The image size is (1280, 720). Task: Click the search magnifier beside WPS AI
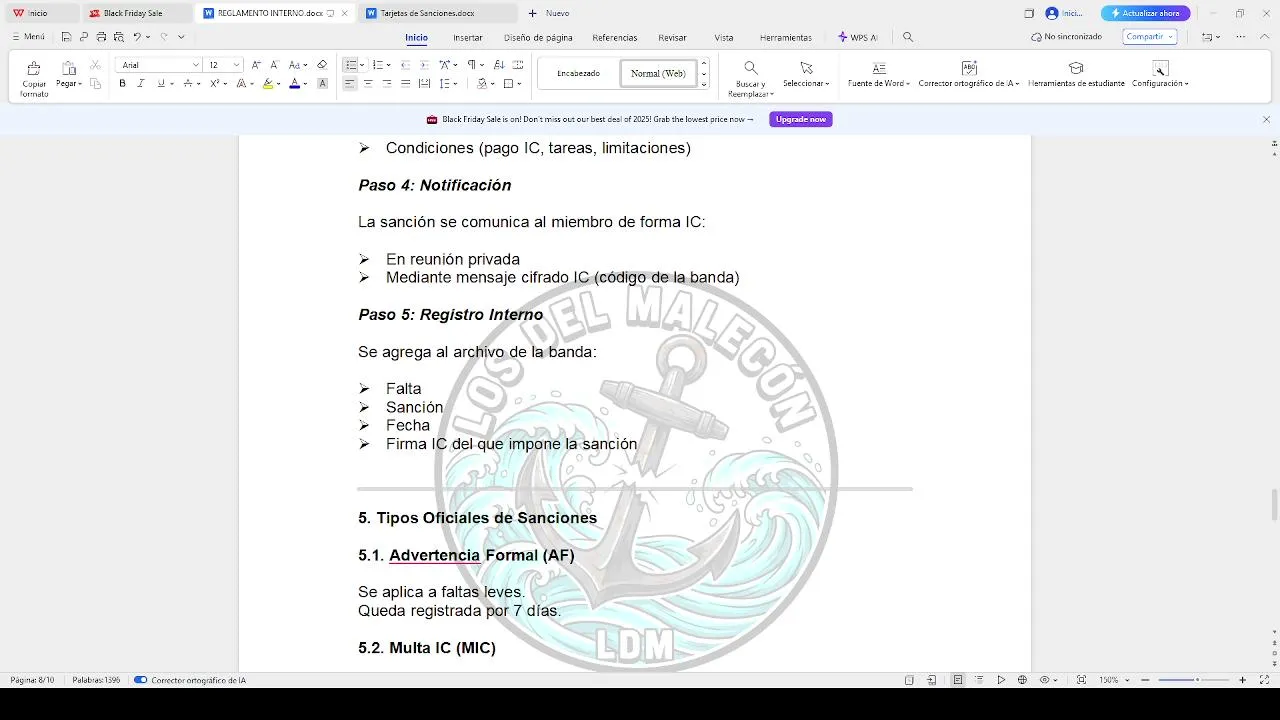pyautogui.click(x=908, y=37)
